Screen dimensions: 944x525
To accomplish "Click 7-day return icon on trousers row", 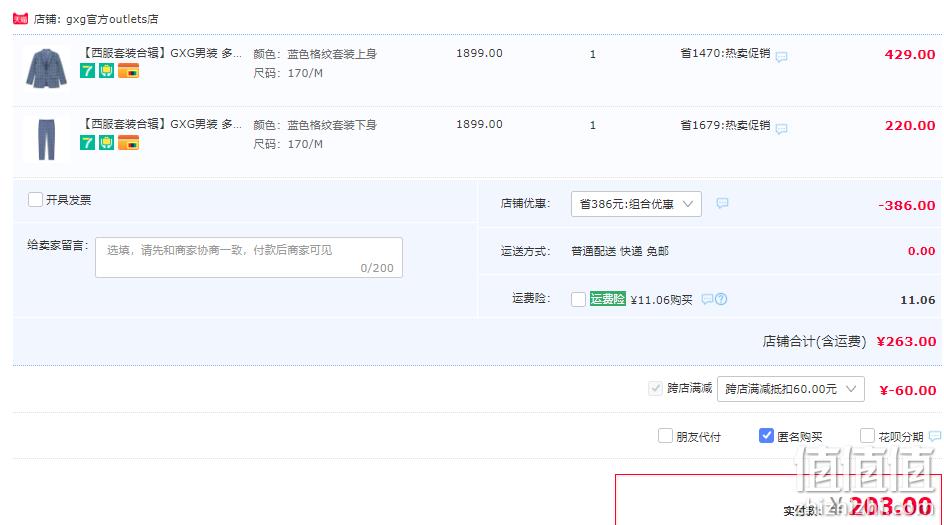I will [87, 142].
